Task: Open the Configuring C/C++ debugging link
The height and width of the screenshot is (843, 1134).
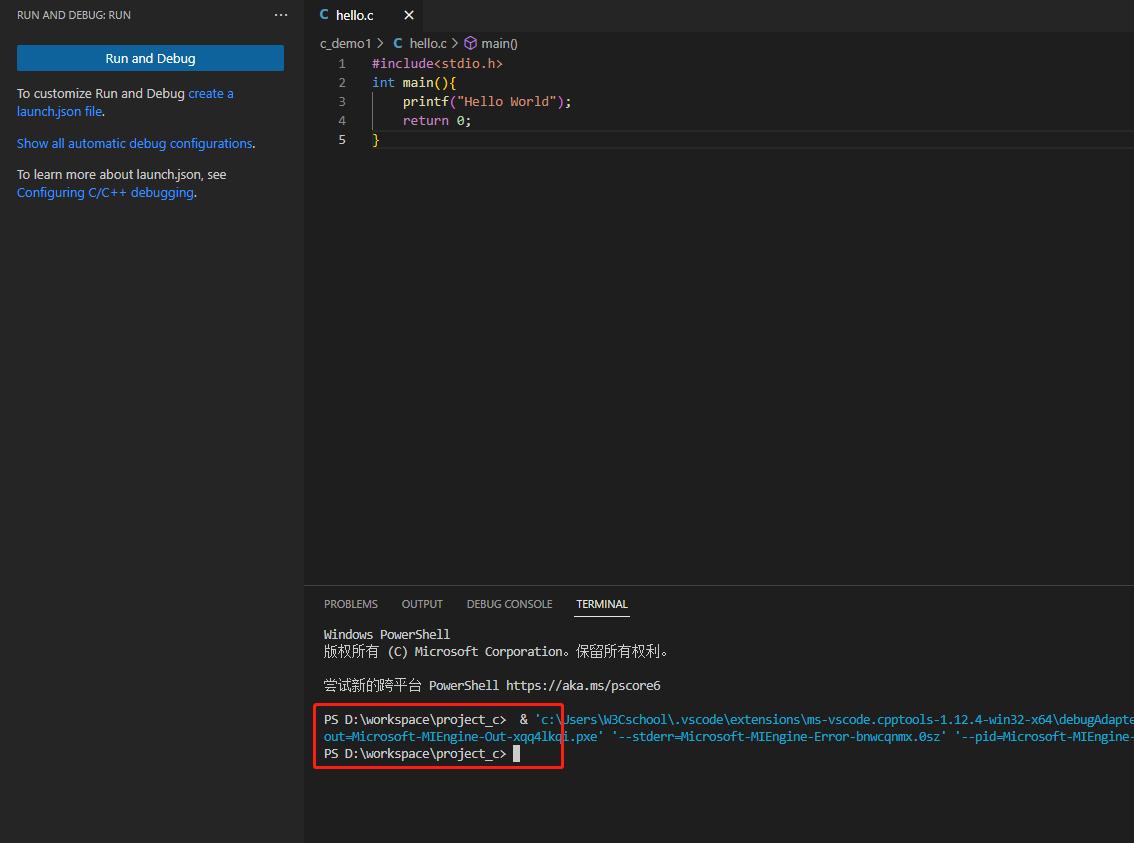Action: point(103,192)
